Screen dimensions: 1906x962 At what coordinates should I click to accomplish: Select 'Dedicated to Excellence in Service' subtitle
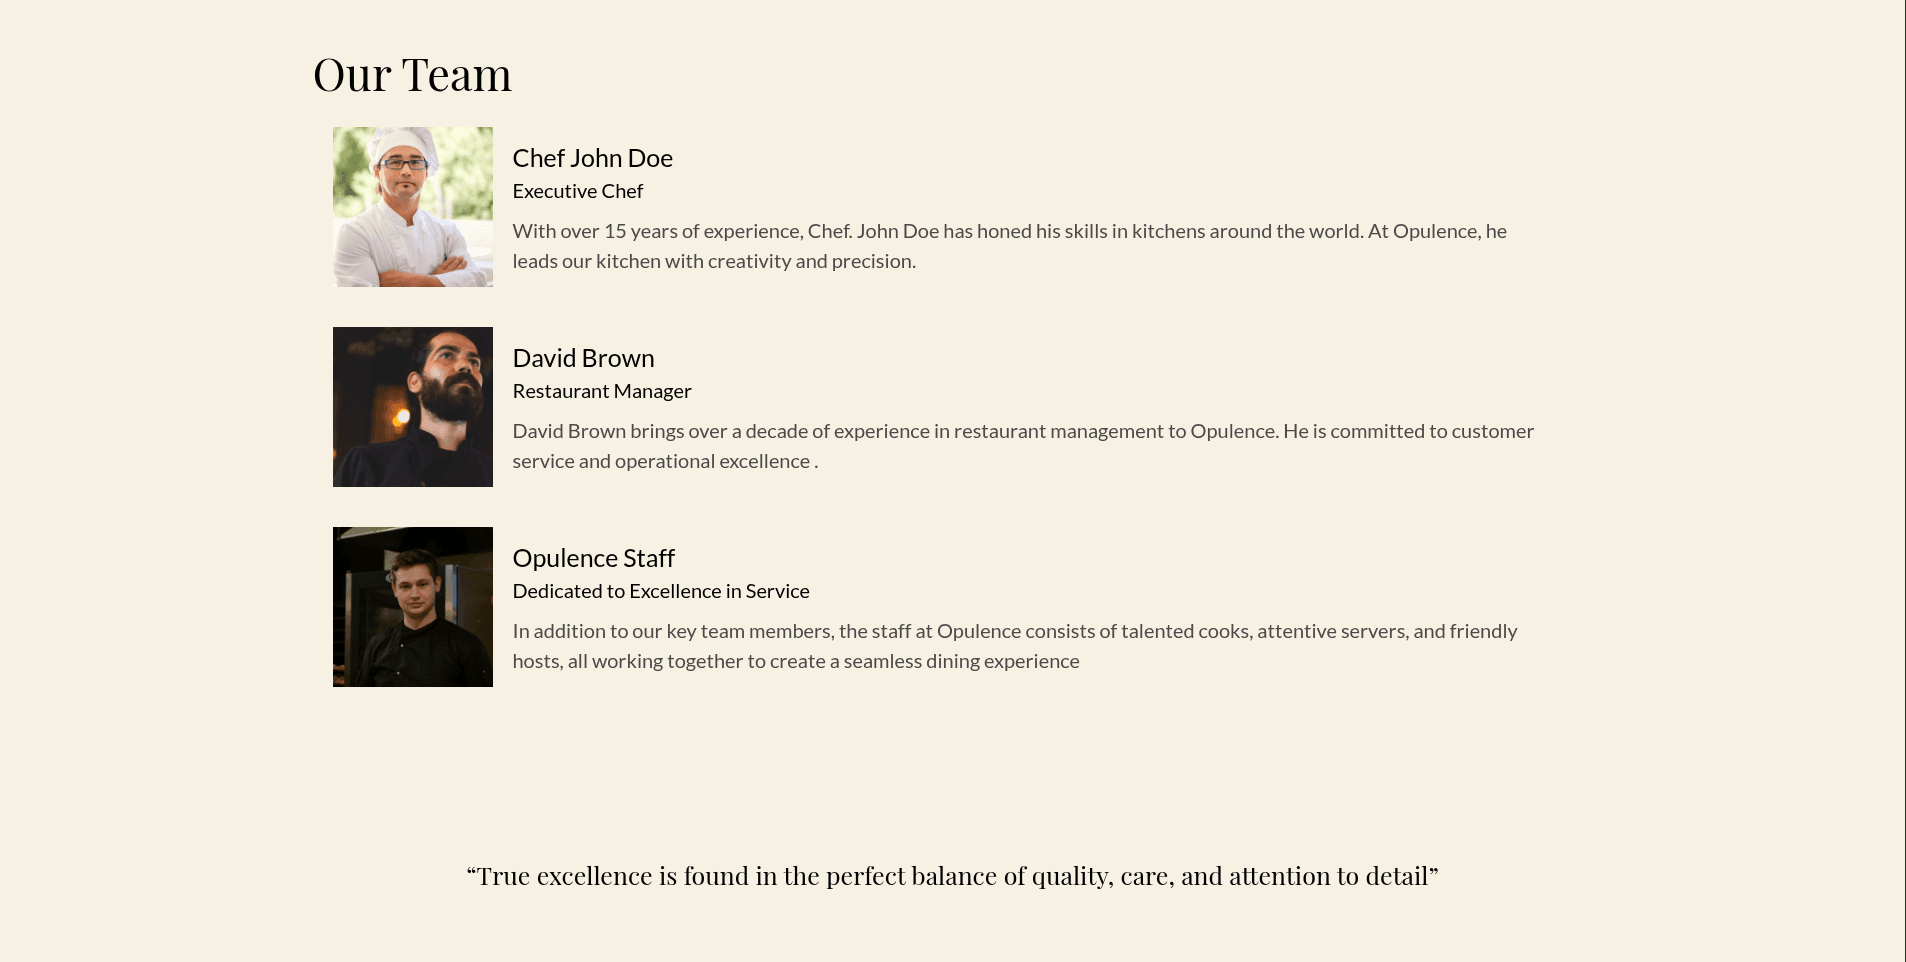tap(660, 591)
